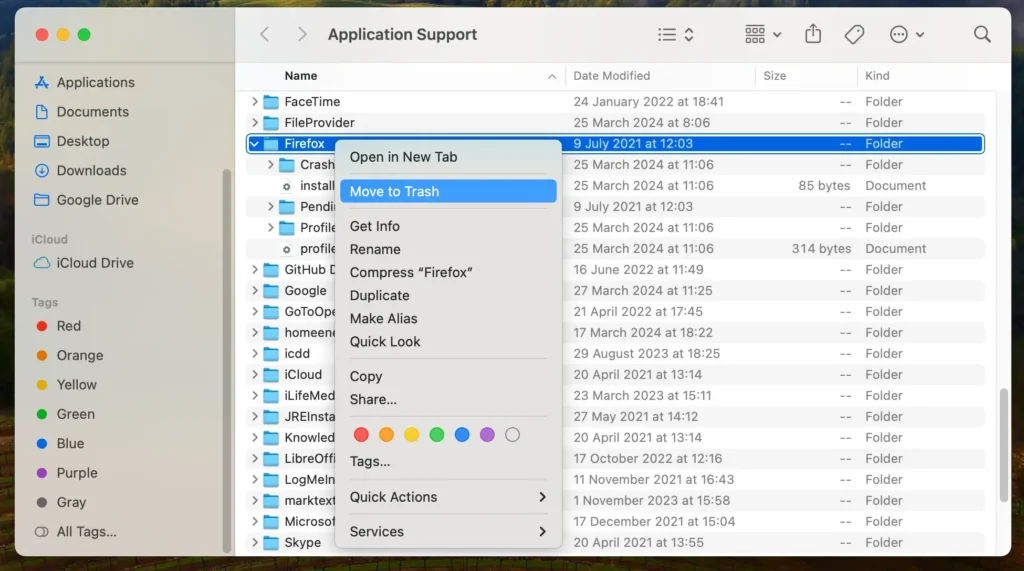Open Applications in the sidebar
The height and width of the screenshot is (571, 1024).
coord(95,83)
